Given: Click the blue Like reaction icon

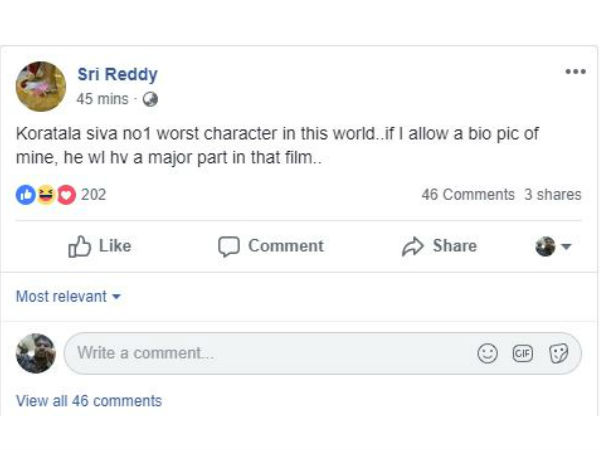Looking at the screenshot, I should (25, 195).
